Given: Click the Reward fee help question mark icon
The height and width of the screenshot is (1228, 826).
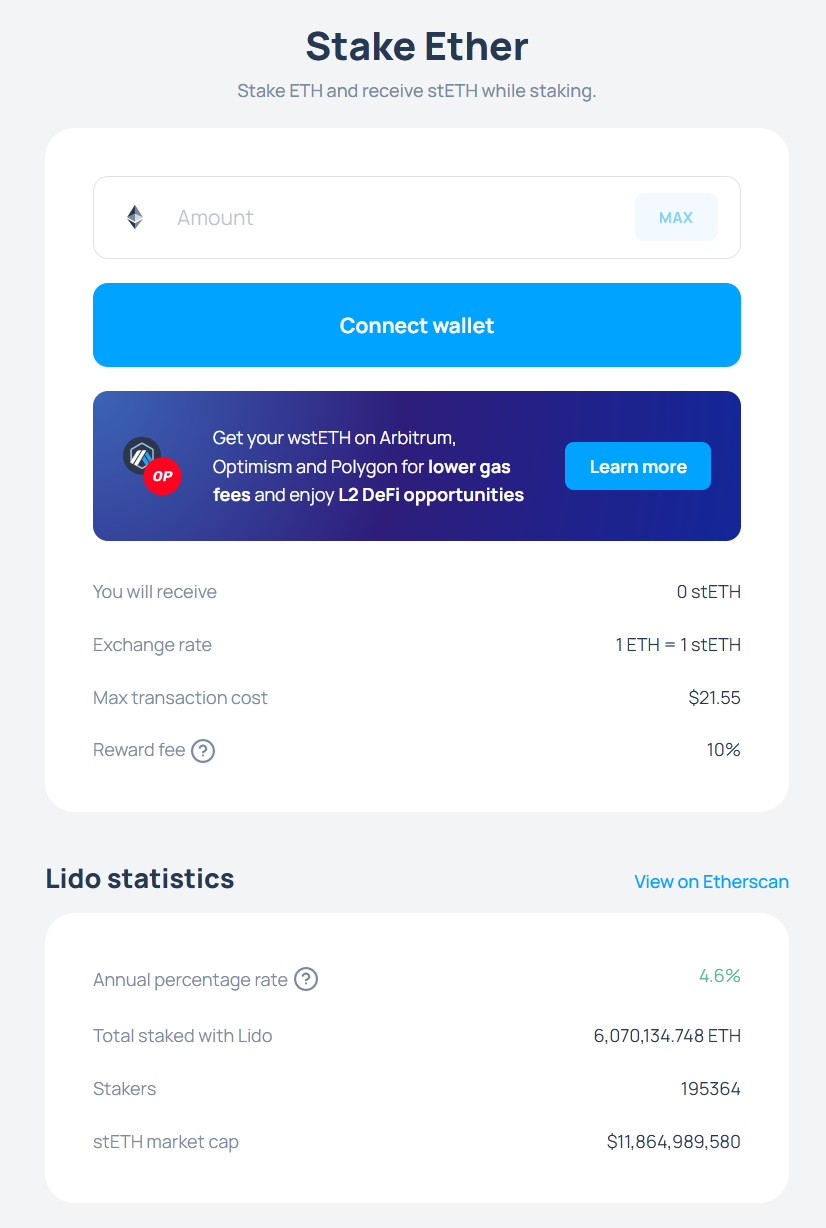Looking at the screenshot, I should pos(203,750).
